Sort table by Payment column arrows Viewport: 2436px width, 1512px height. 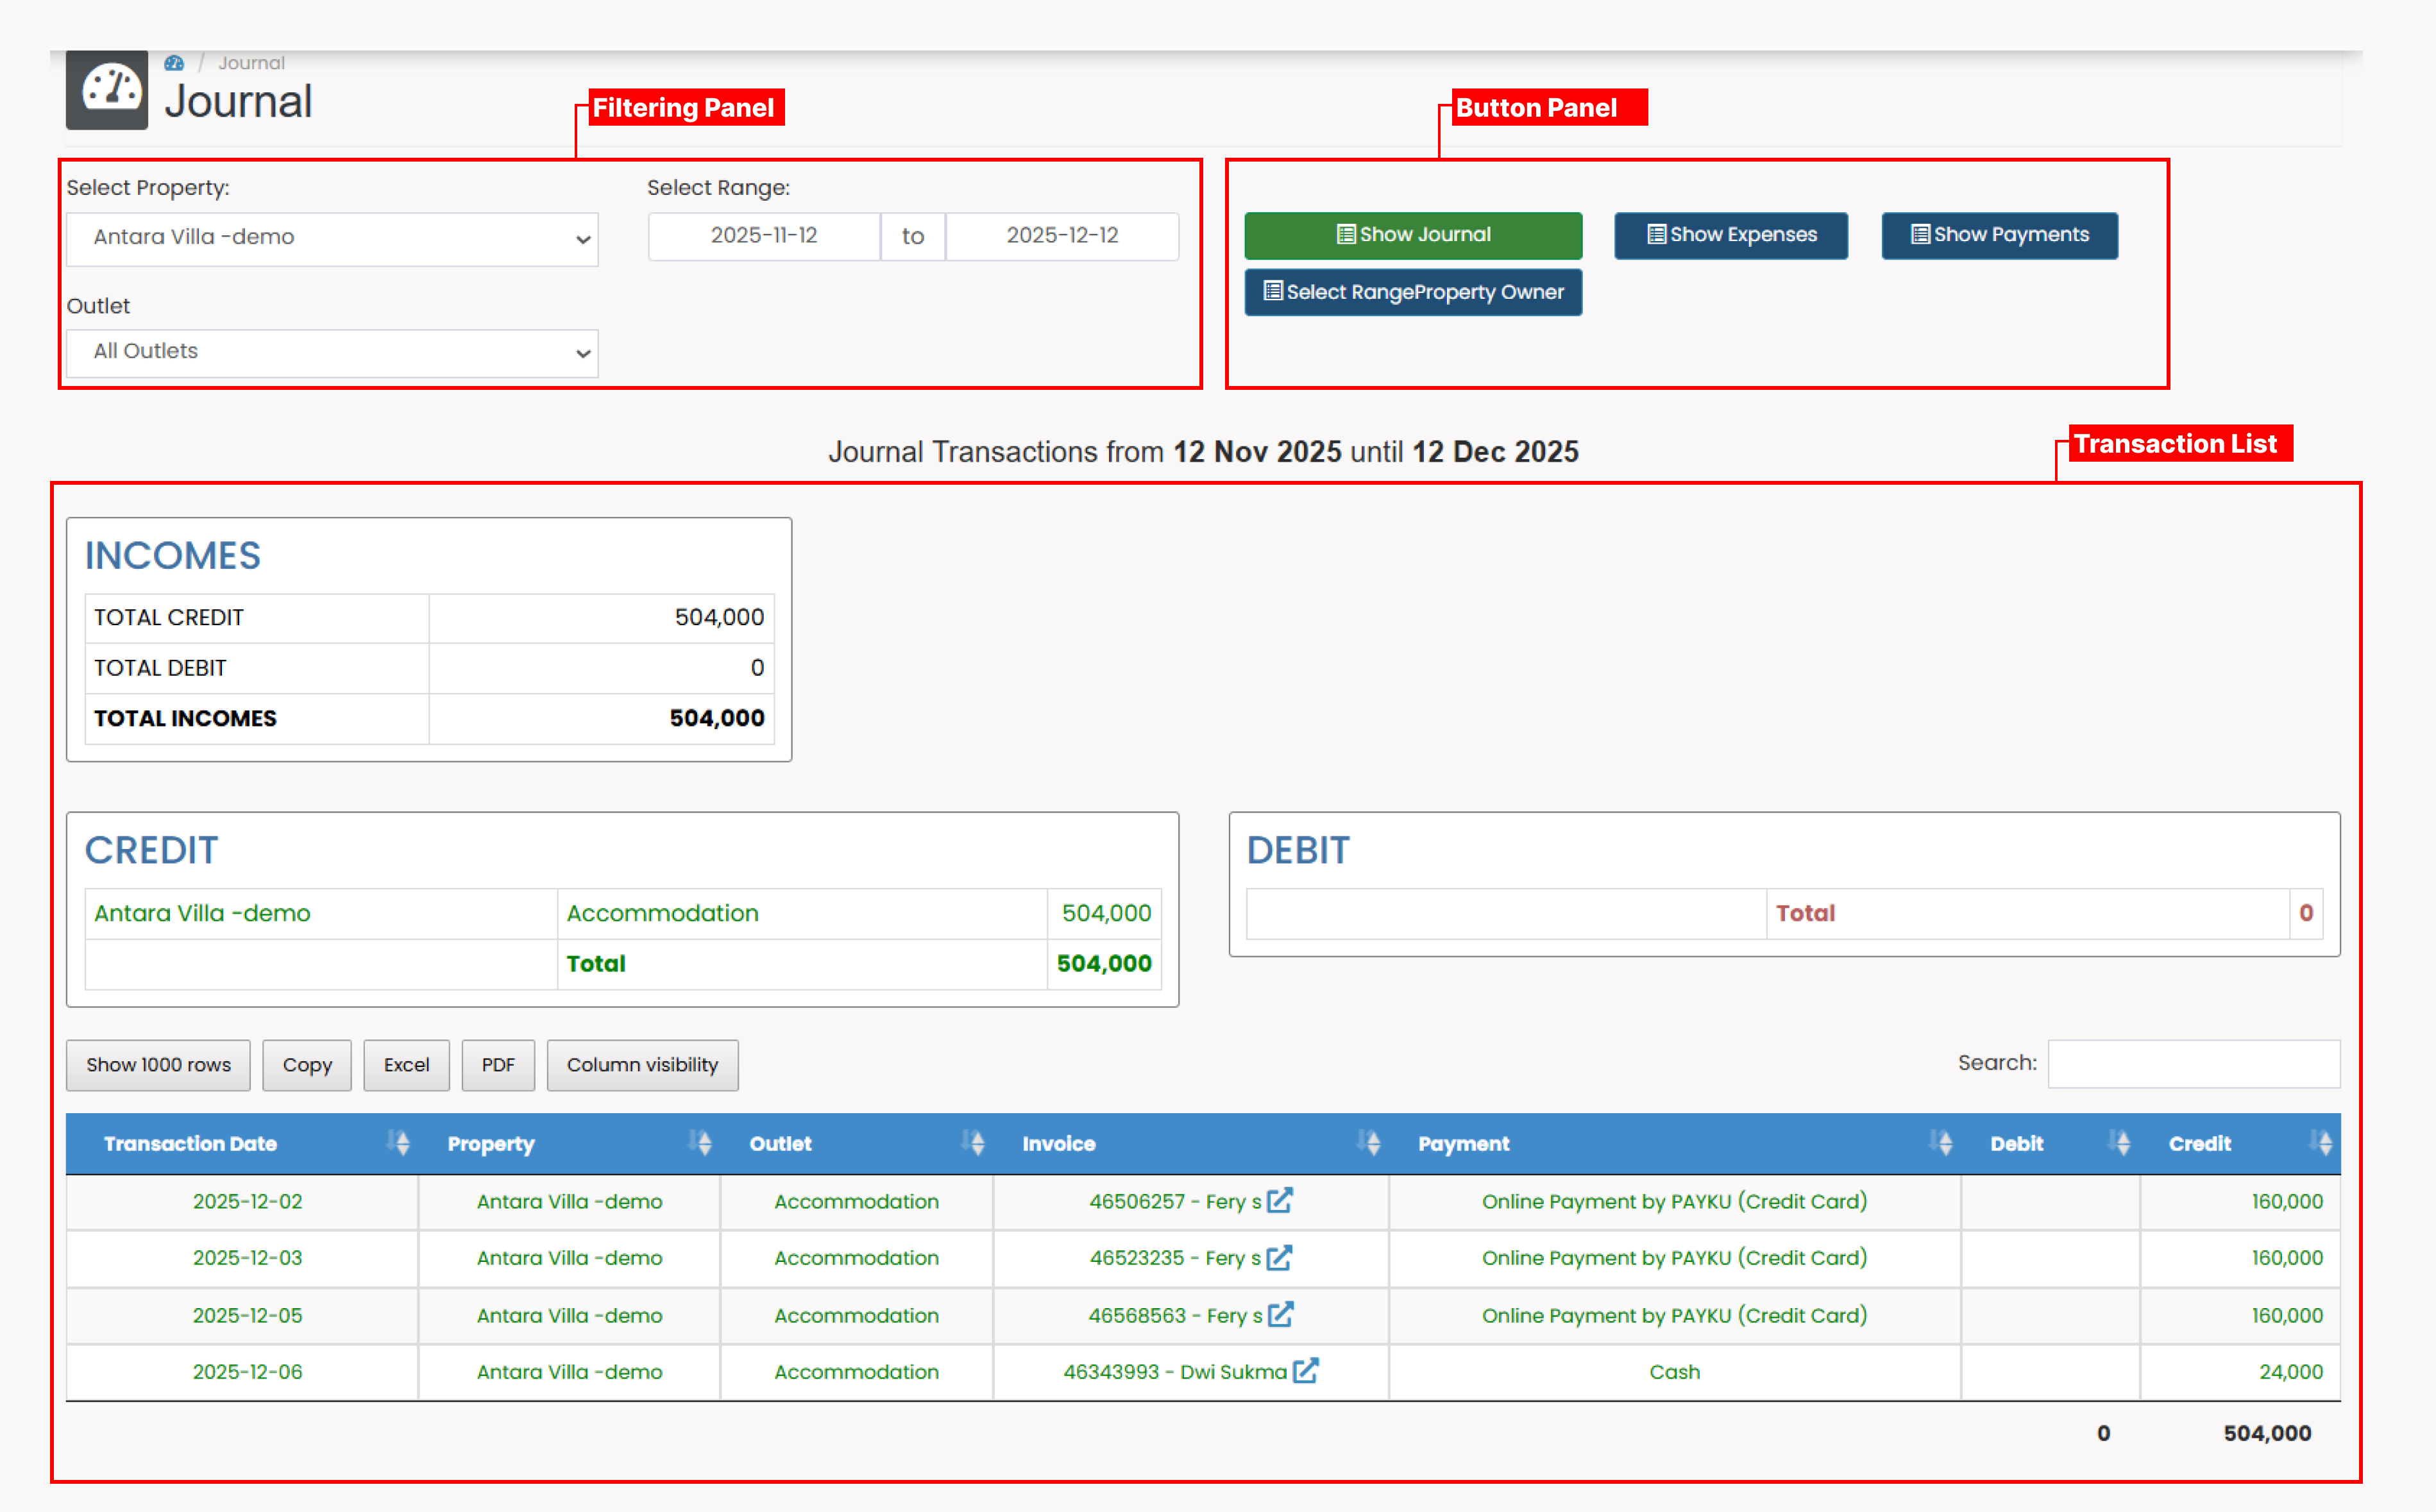tap(1942, 1143)
